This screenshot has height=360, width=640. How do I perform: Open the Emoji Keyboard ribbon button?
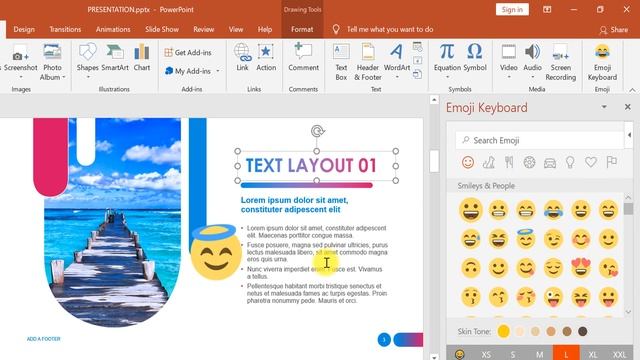click(602, 62)
